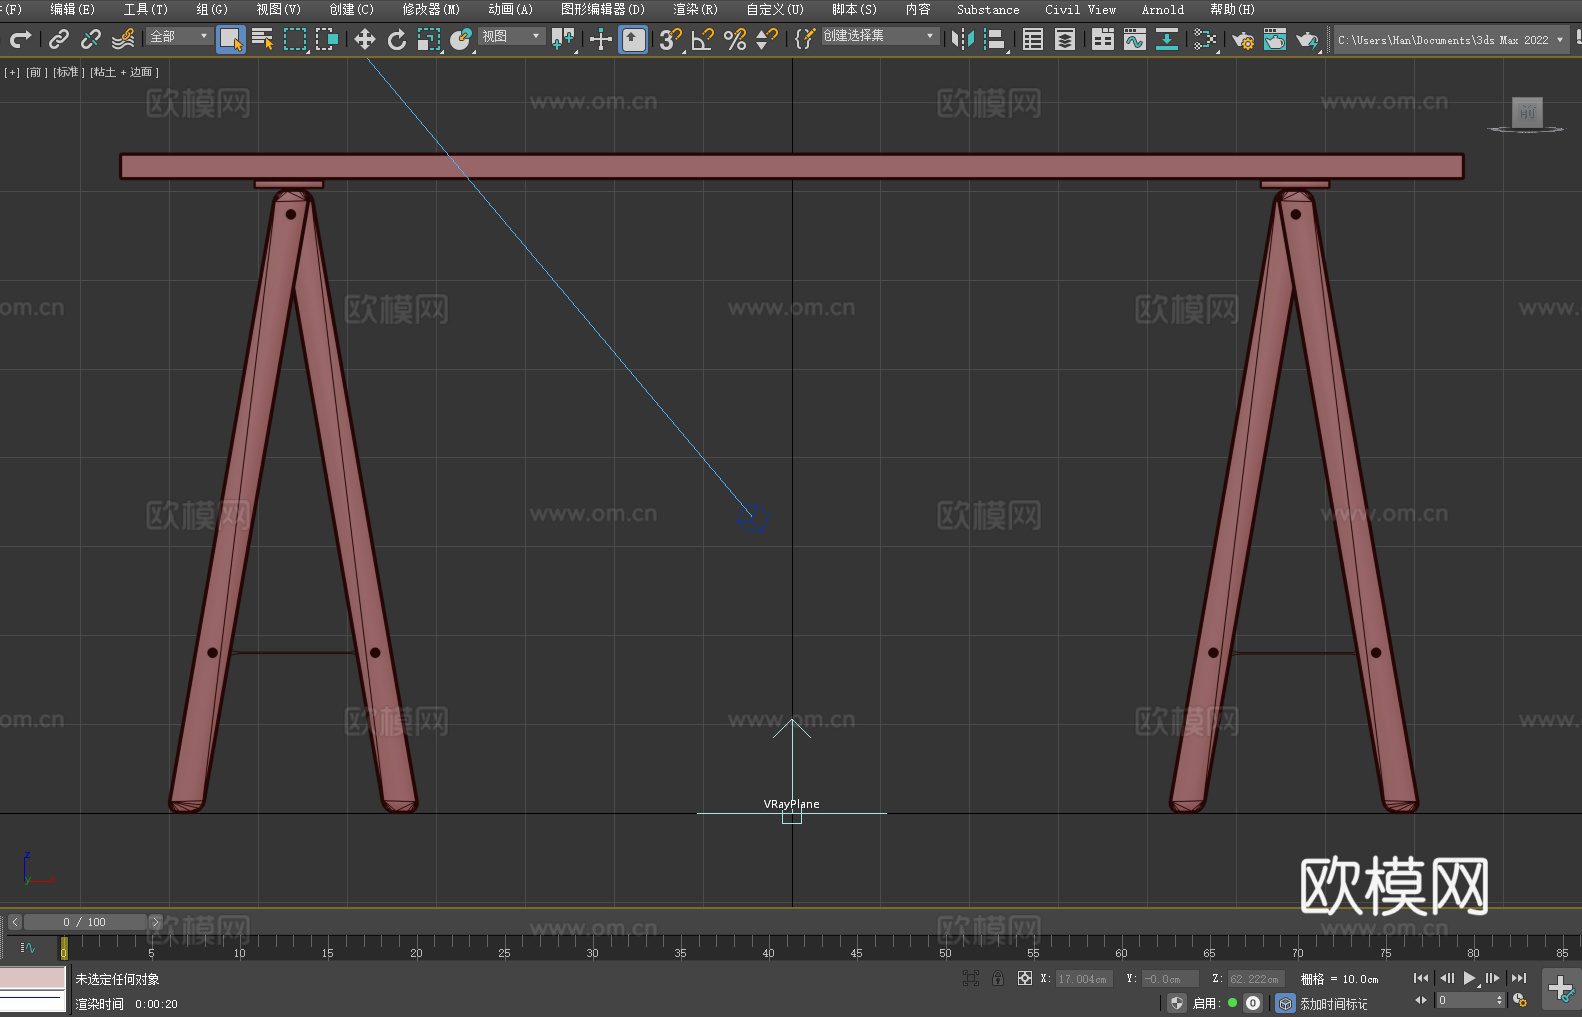Open Select by Name list icon
The image size is (1582, 1017).
263,39
